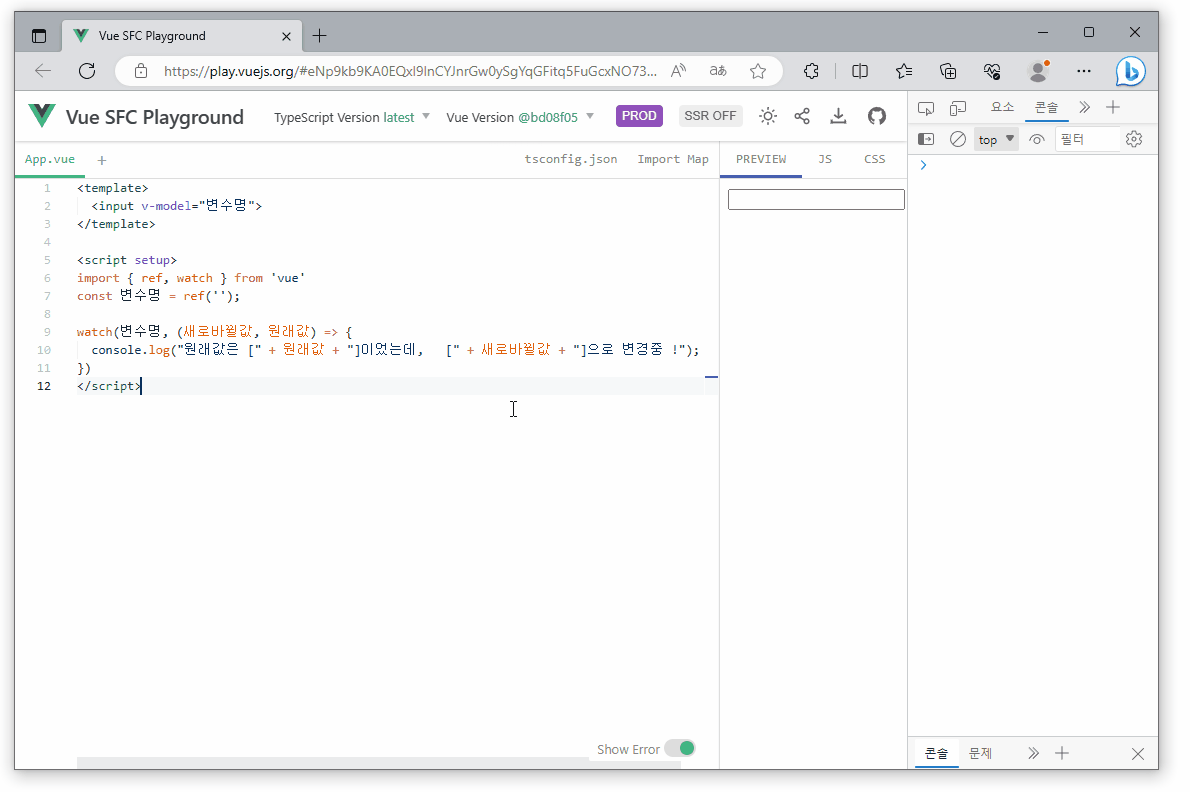The image size is (1190, 792).
Task: Switch to the JS output tab
Action: [825, 159]
